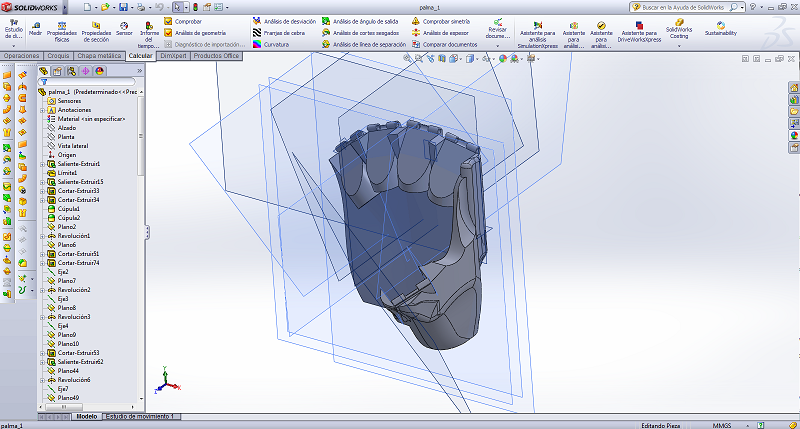
Task: Open Propiedades de sección tool
Action: click(x=96, y=32)
